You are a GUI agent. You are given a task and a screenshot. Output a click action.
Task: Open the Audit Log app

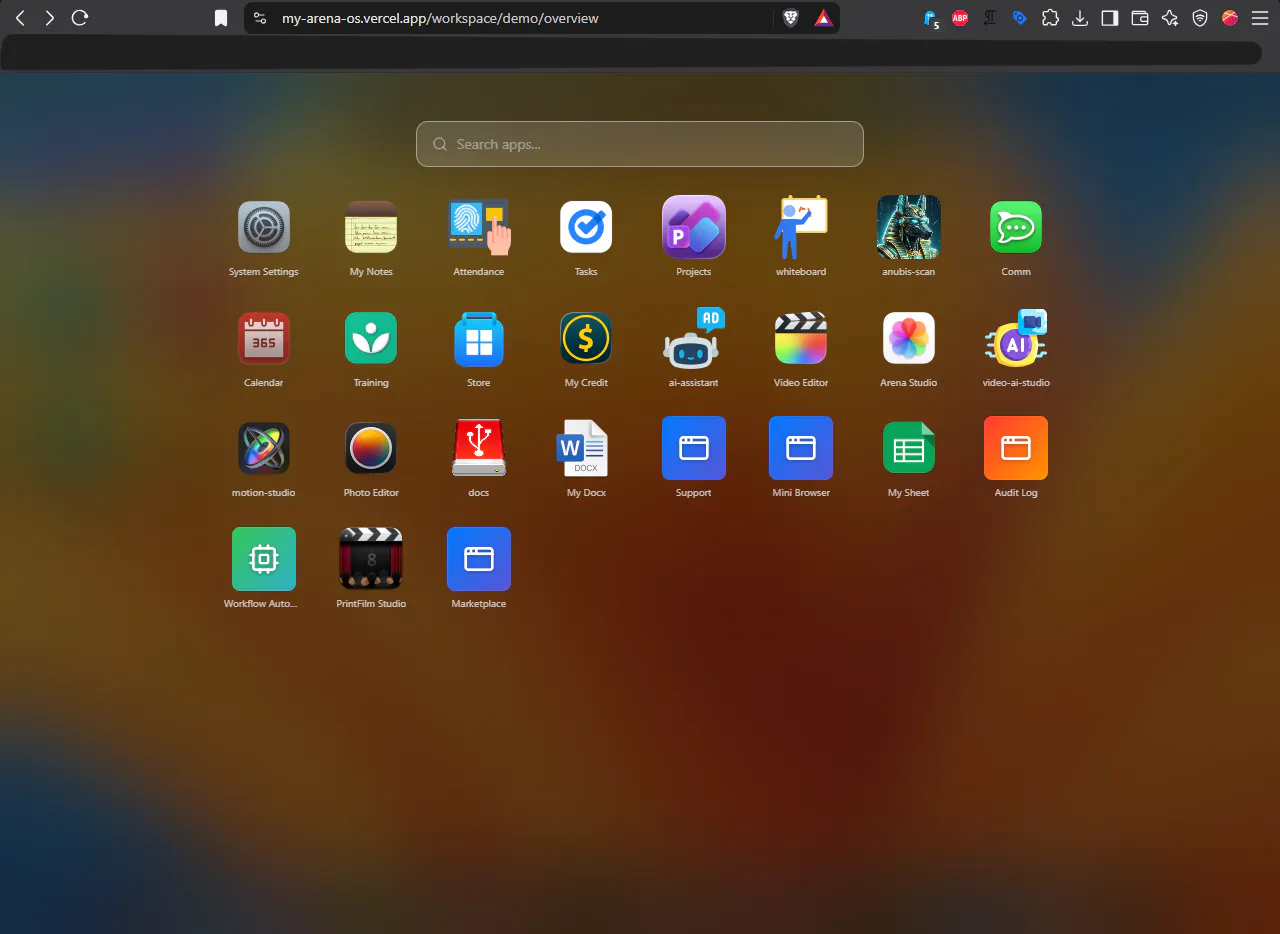click(x=1016, y=448)
